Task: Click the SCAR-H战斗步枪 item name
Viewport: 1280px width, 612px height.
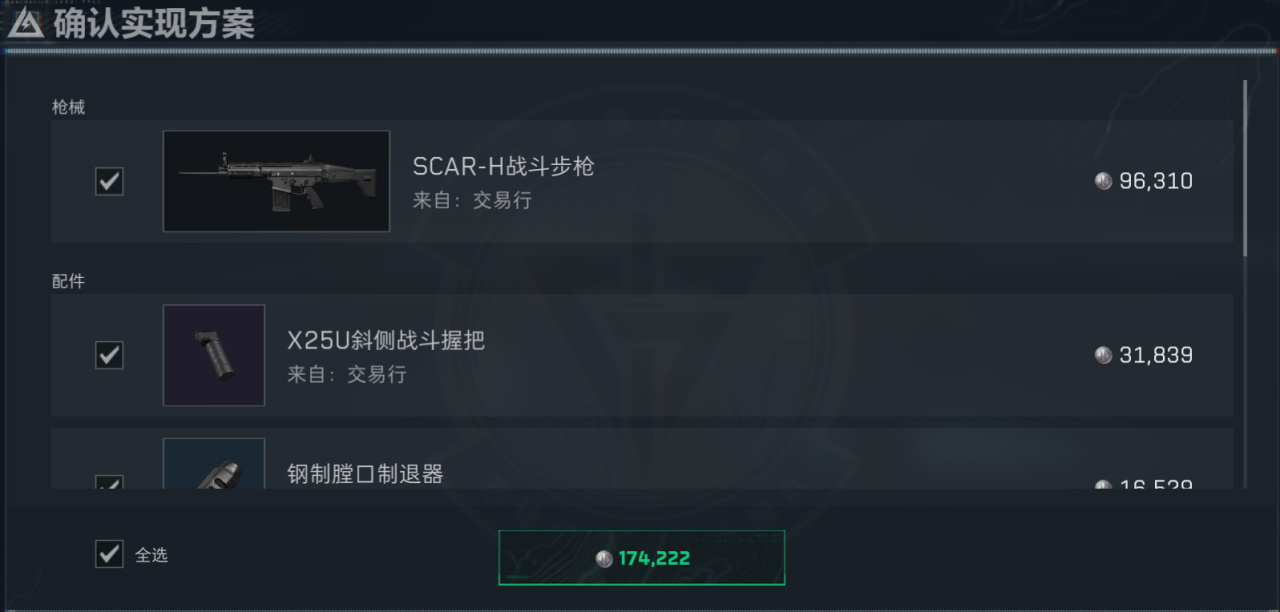Action: (x=503, y=166)
